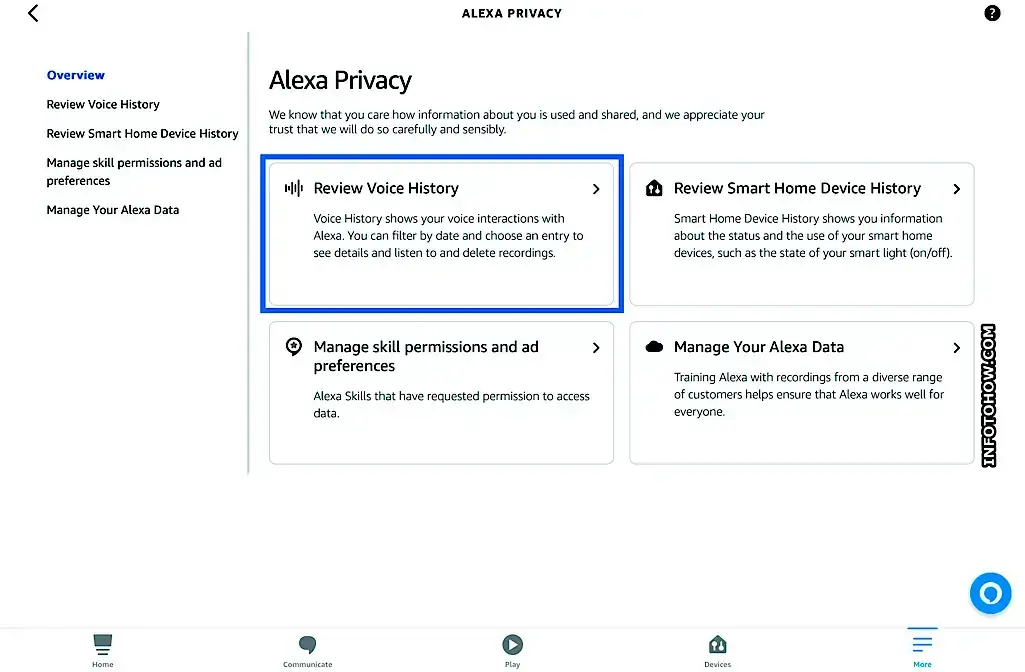The image size is (1025, 672).
Task: Select Manage skill permissions and ad preferences sidebar item
Action: point(134,171)
